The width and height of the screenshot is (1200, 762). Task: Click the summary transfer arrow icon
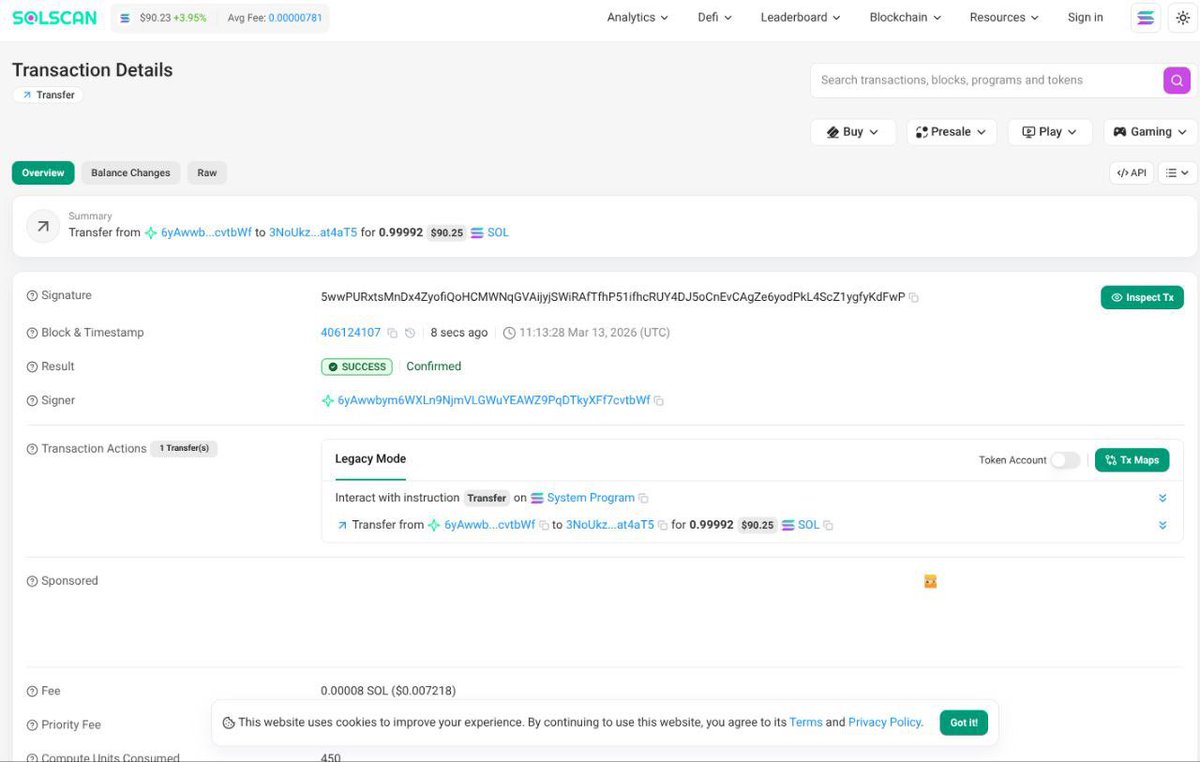43,226
